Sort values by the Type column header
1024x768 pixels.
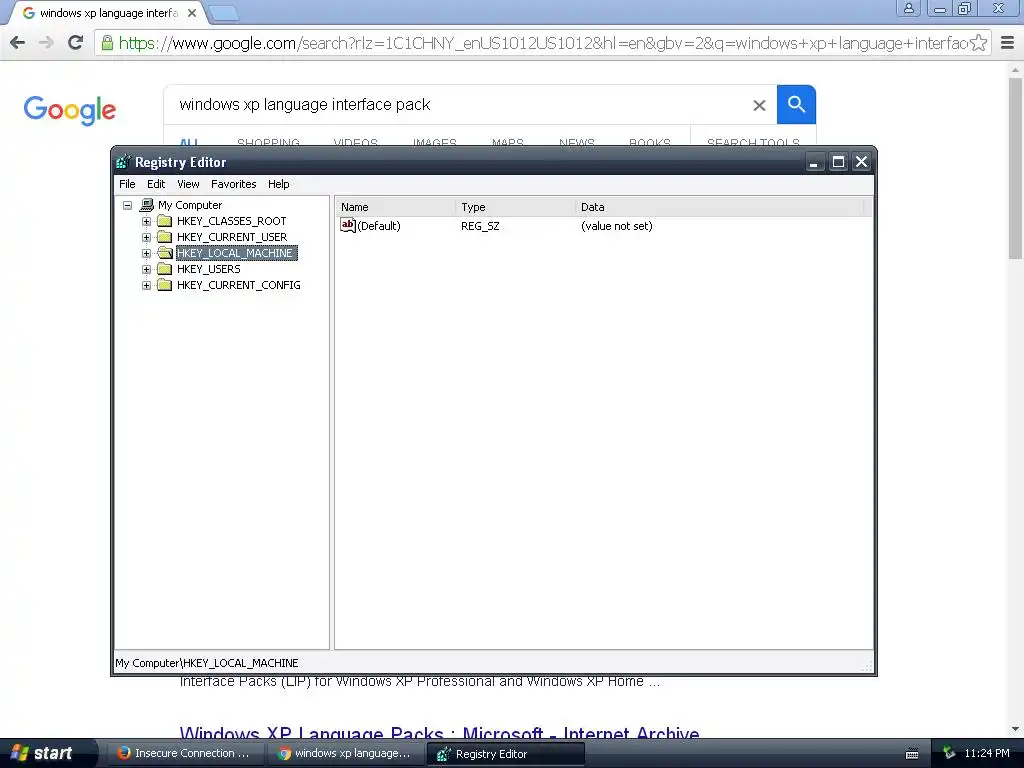click(515, 207)
